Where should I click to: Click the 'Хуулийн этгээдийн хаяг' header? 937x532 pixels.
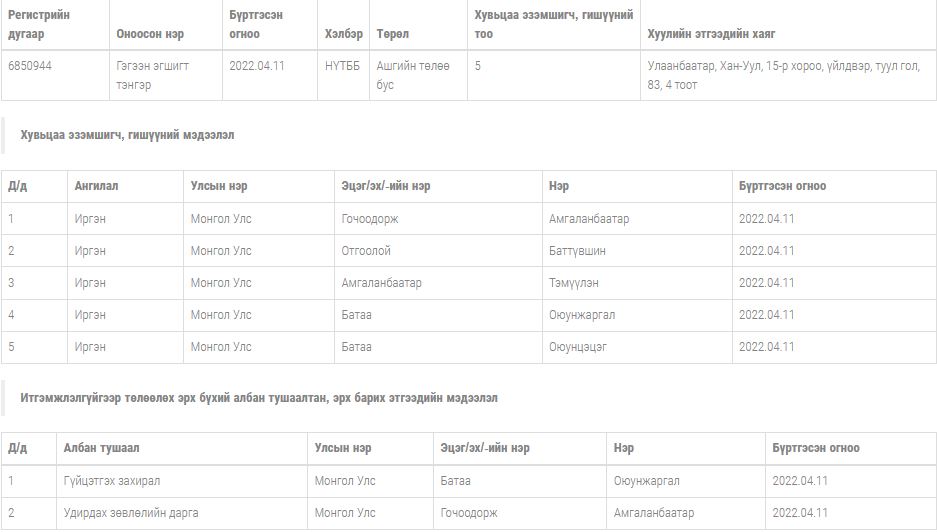711,33
